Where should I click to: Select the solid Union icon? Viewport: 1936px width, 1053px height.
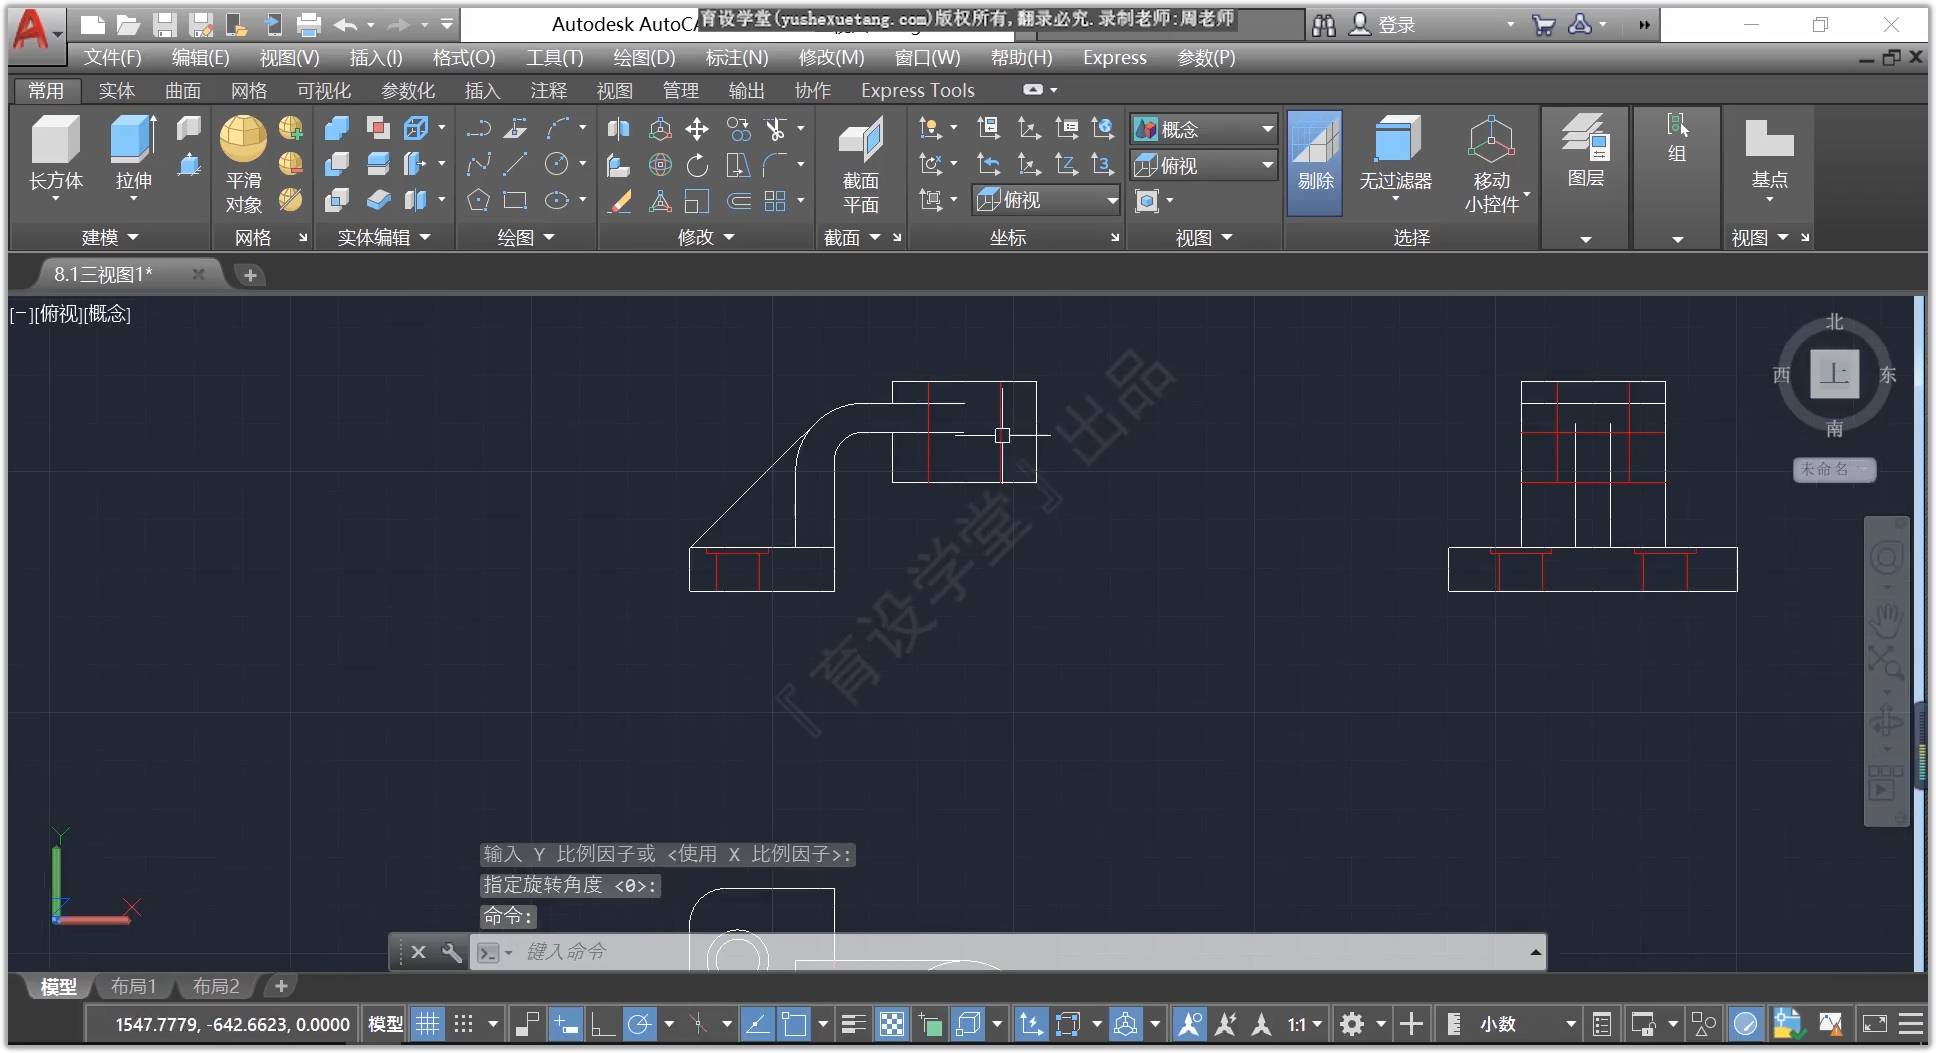(x=337, y=128)
